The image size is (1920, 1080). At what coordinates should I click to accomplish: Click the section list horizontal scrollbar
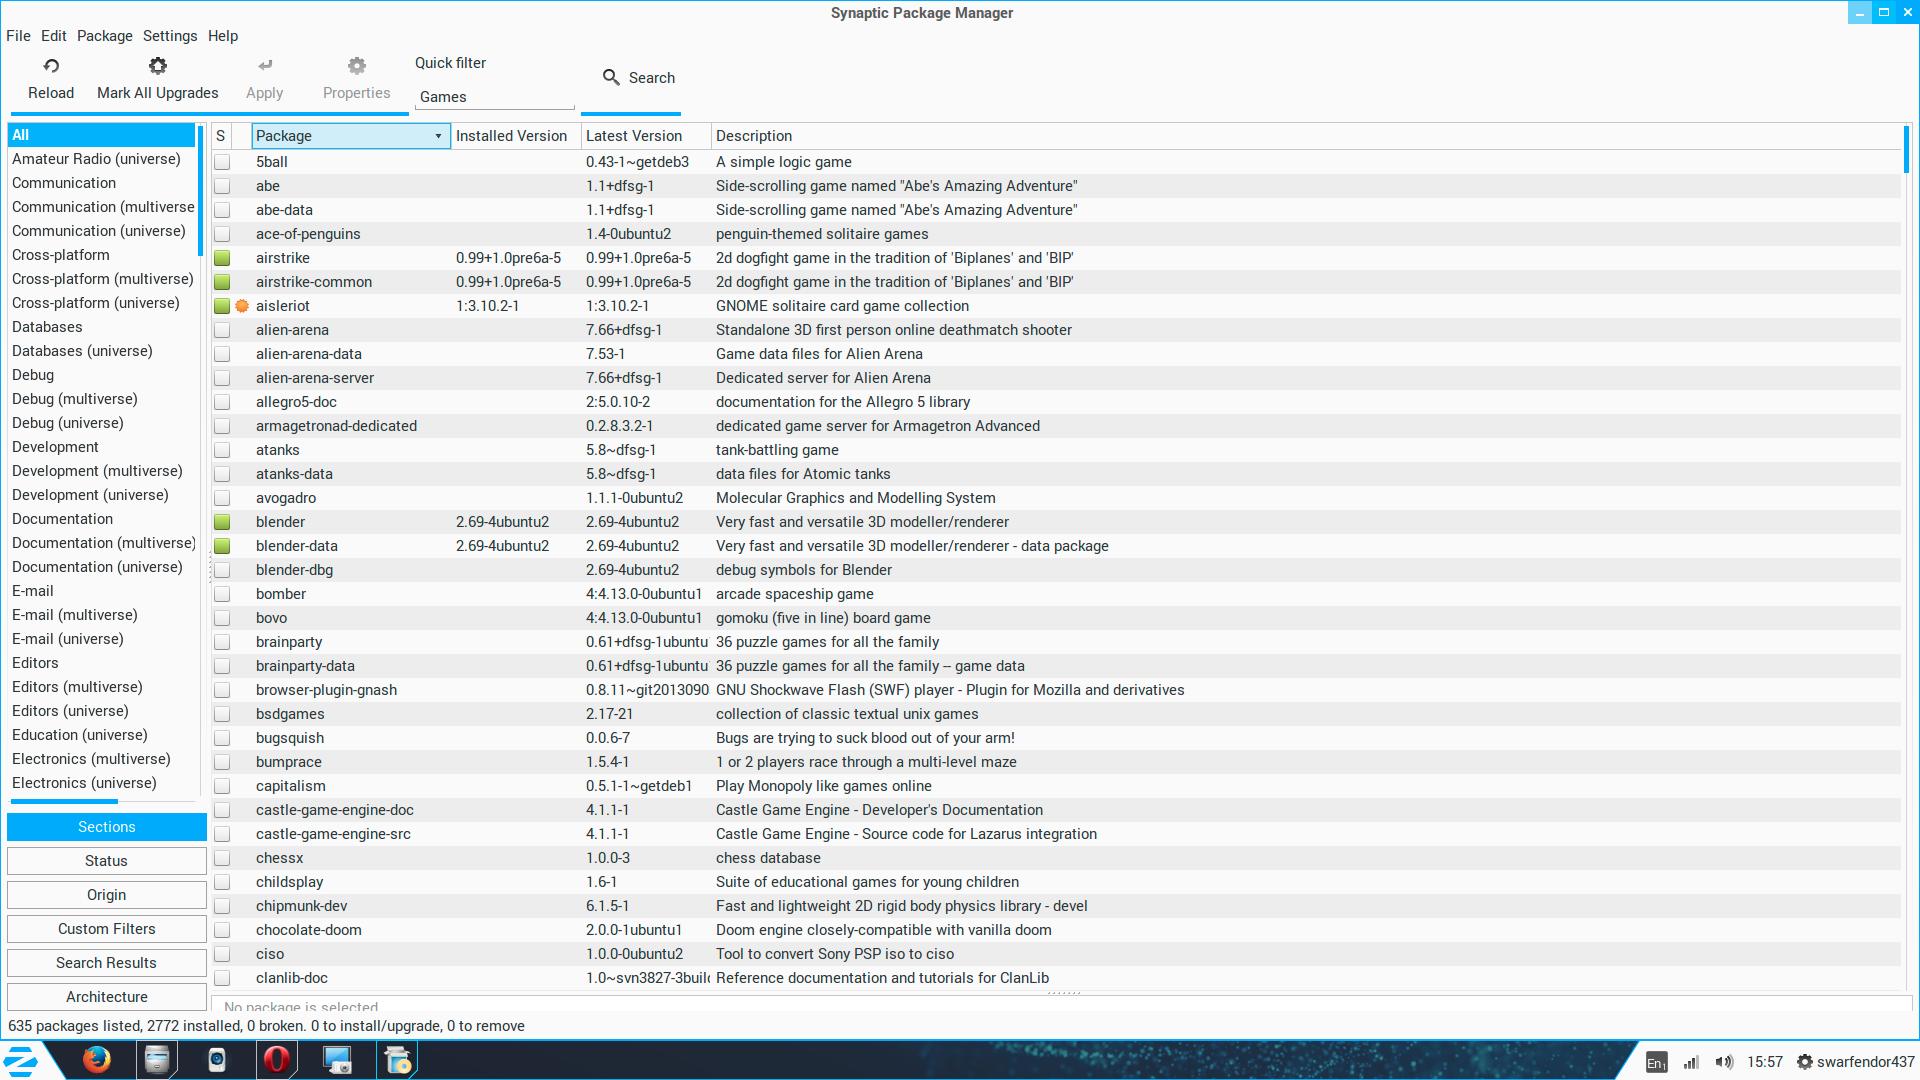[x=65, y=801]
